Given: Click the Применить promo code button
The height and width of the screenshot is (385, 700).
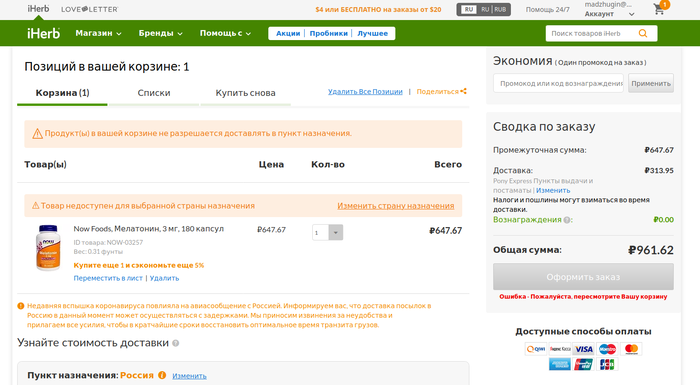Looking at the screenshot, I should tap(651, 84).
